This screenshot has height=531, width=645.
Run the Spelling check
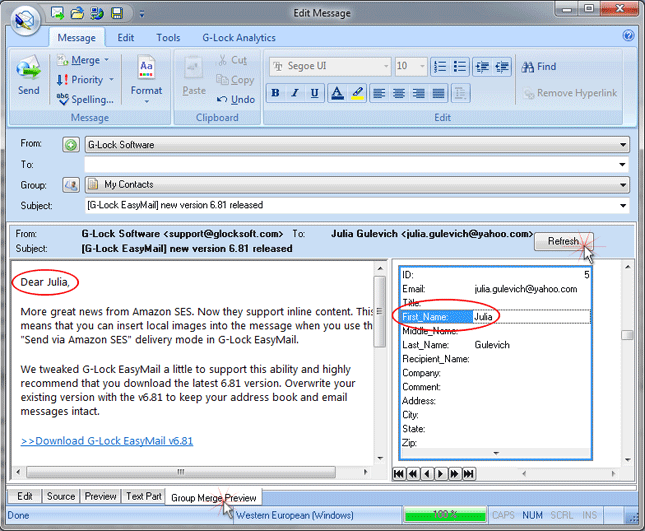(x=85, y=99)
